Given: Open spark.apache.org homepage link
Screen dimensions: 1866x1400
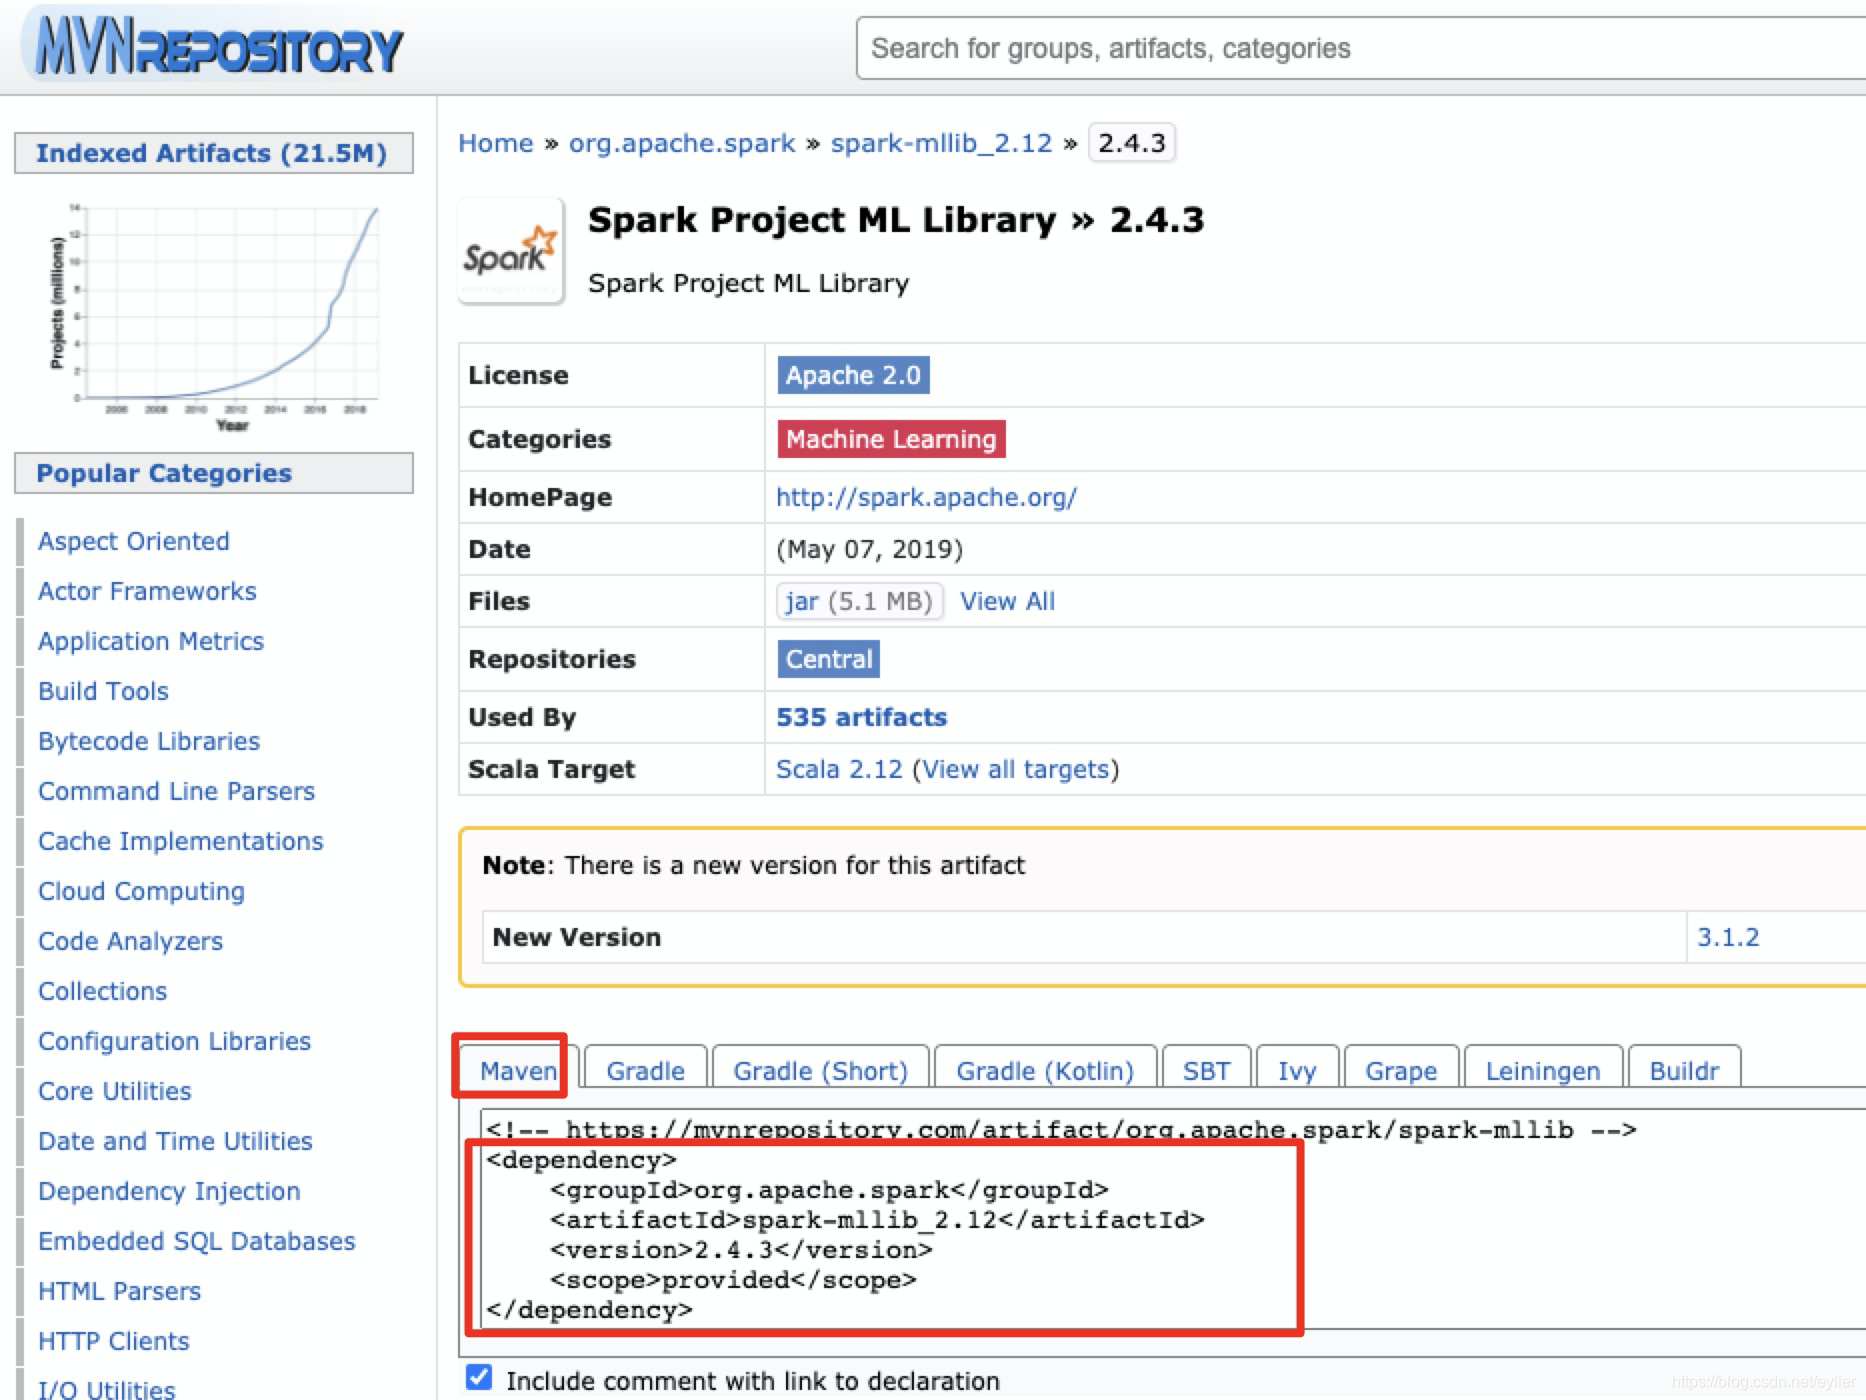Looking at the screenshot, I should pos(925,497).
